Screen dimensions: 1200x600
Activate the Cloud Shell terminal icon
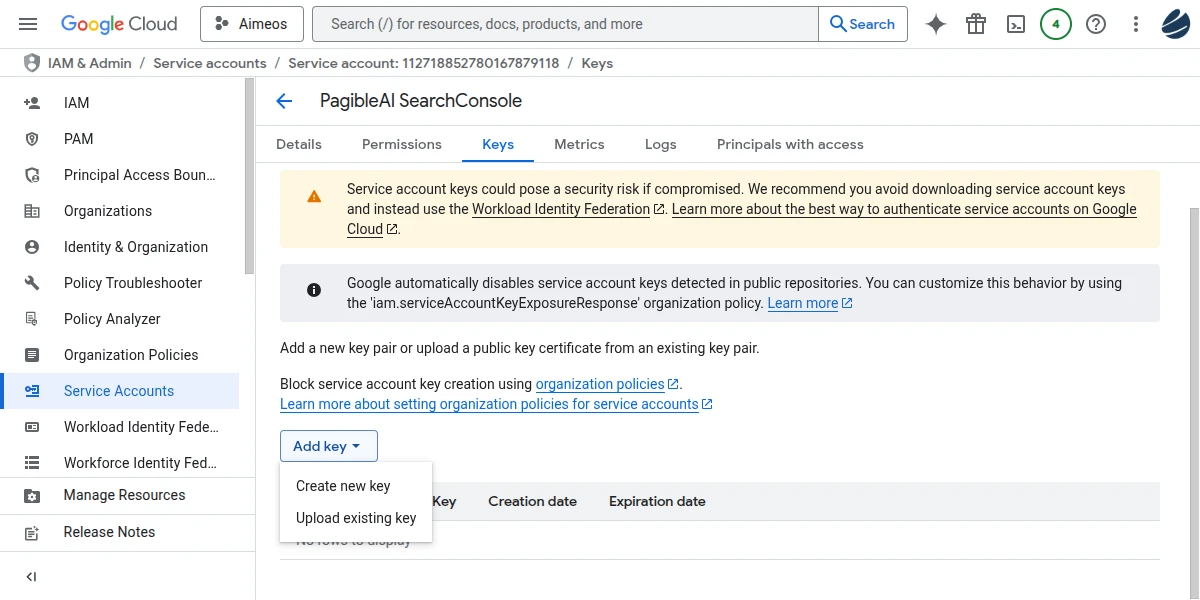pyautogui.click(x=1016, y=24)
